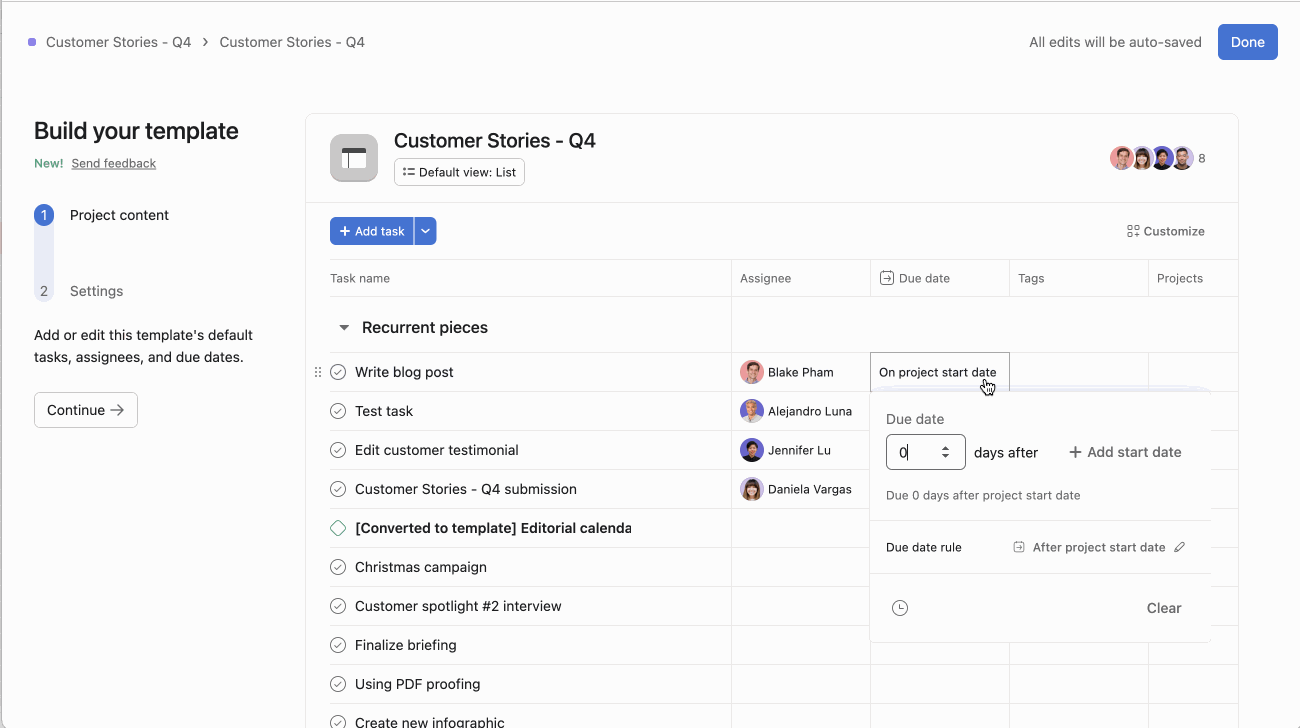This screenshot has height=728, width=1300.
Task: Click the milestone diamond icon for Editorial calendar
Action: 338,528
